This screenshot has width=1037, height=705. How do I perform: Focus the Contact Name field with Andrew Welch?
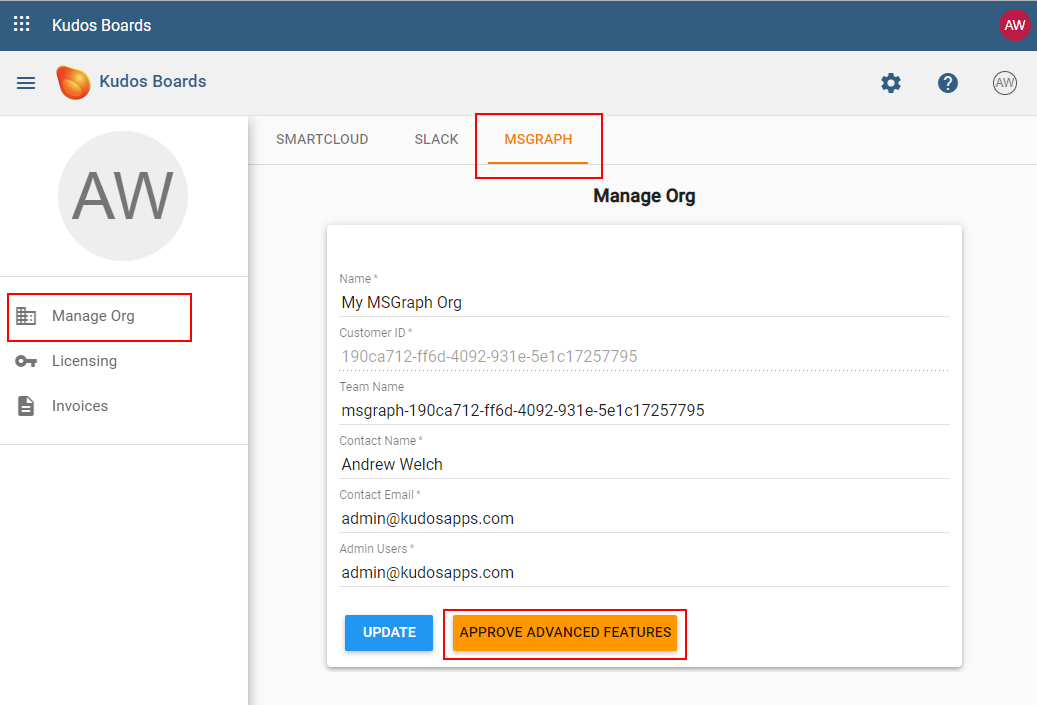(645, 464)
